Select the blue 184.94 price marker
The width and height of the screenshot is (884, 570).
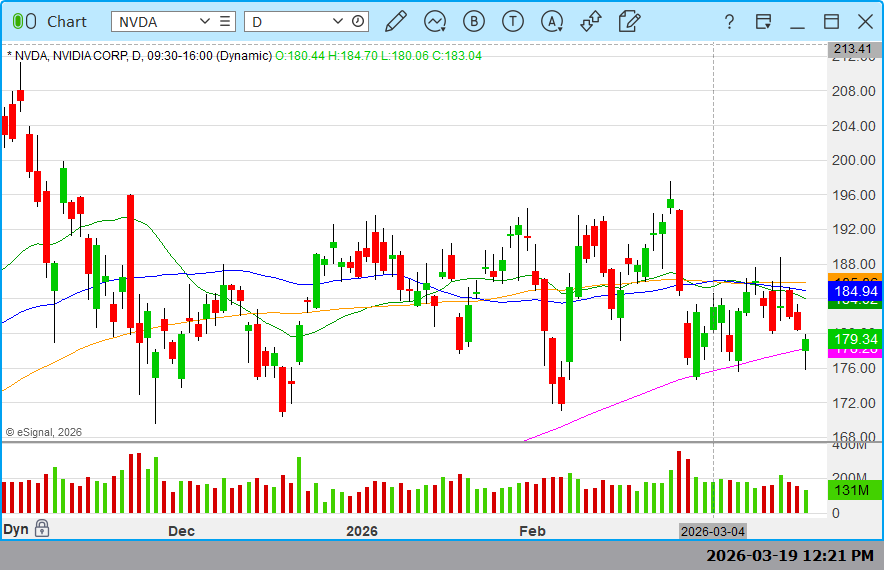coord(856,291)
